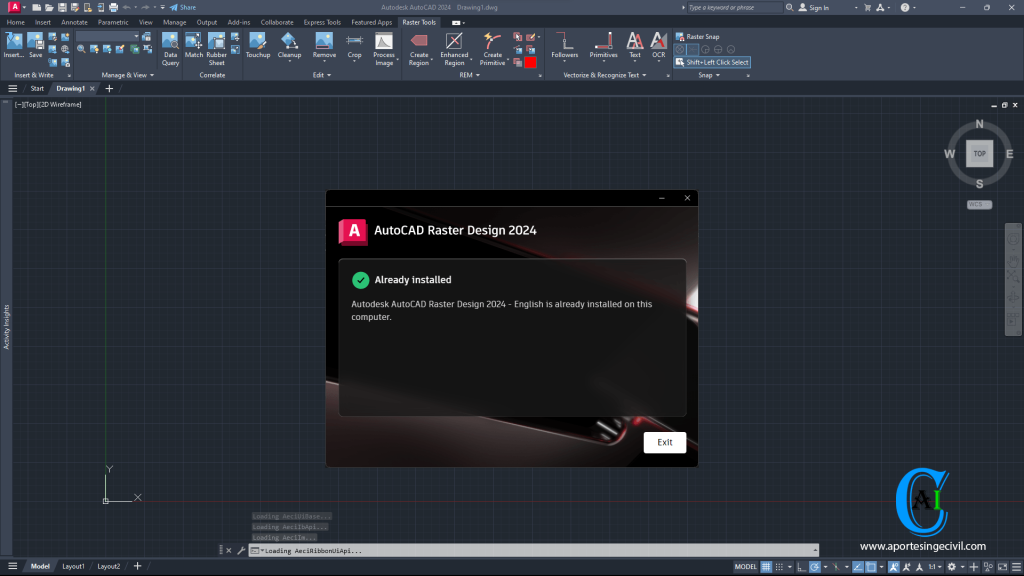Click the Process Image icon

[383, 42]
